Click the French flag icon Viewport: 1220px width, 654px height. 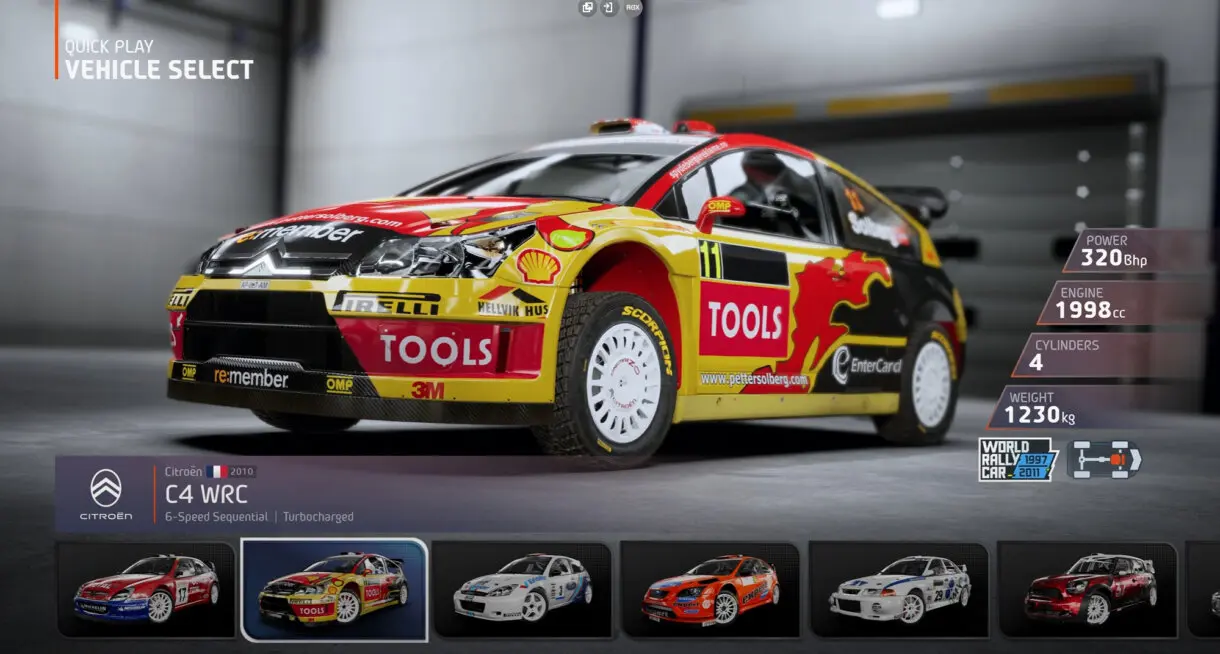coord(216,471)
